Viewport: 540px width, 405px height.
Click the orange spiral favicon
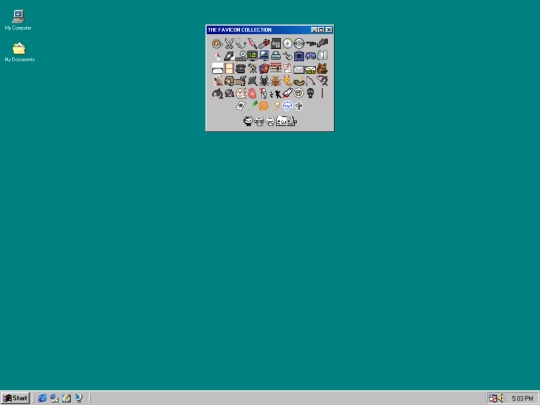(x=264, y=106)
